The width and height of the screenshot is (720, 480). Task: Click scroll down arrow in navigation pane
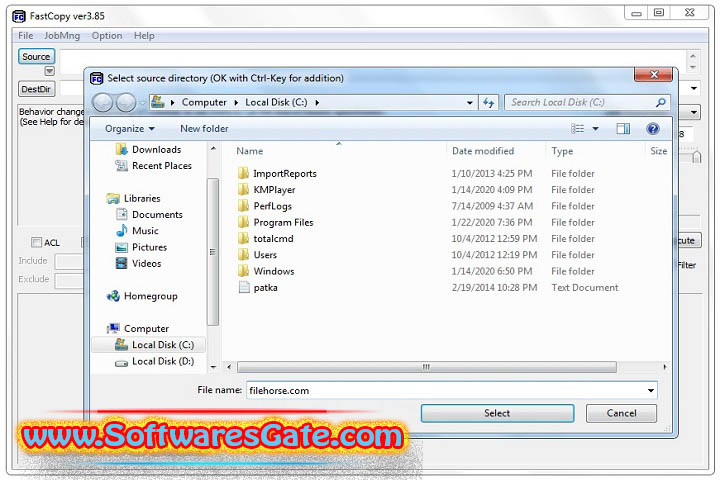213,367
